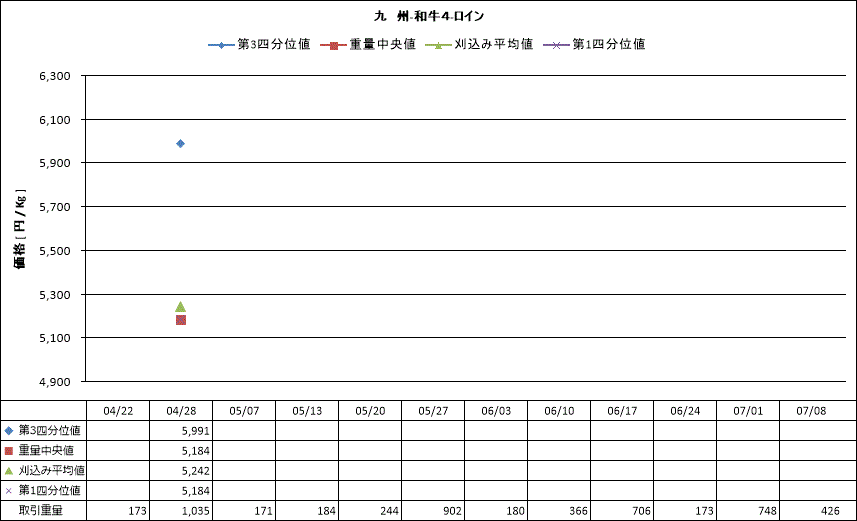Viewport: 857px width, 521px height.
Task: Click the 4,900 y-axis label
Action: click(x=55, y=382)
